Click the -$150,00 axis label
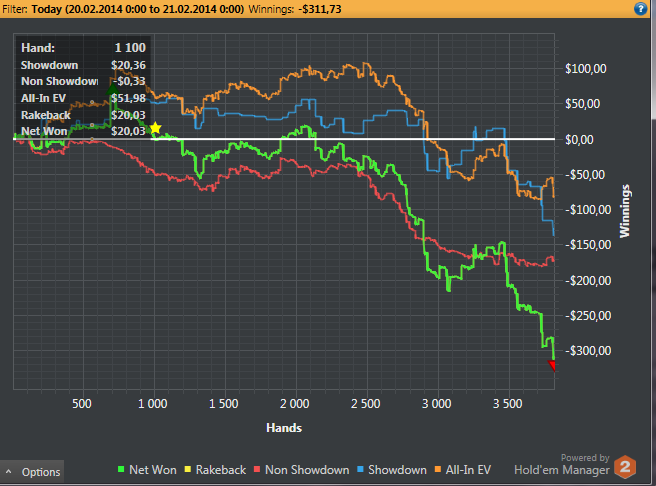This screenshot has width=656, height=486. pos(588,245)
